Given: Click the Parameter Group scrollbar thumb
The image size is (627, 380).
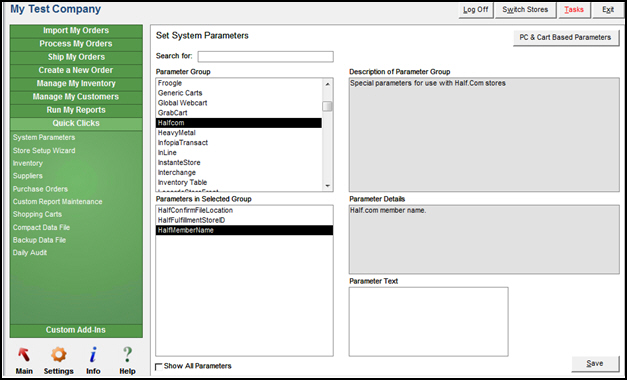Looking at the screenshot, I should pos(327,106).
